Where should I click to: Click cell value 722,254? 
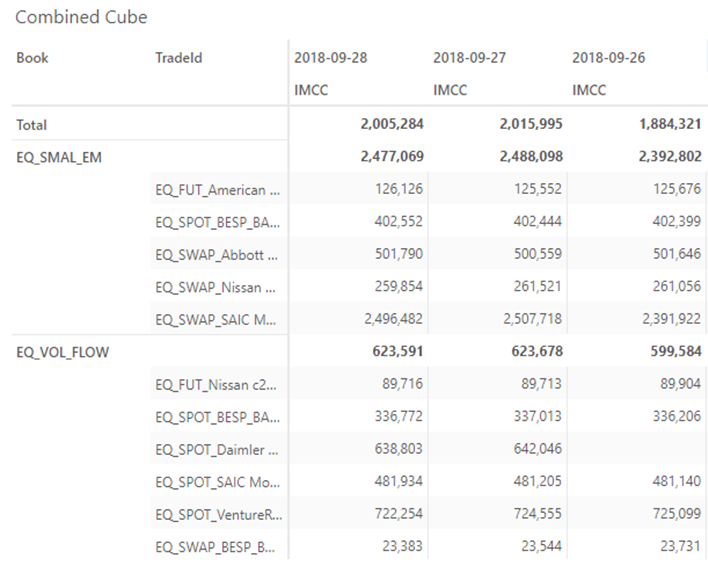[399, 514]
